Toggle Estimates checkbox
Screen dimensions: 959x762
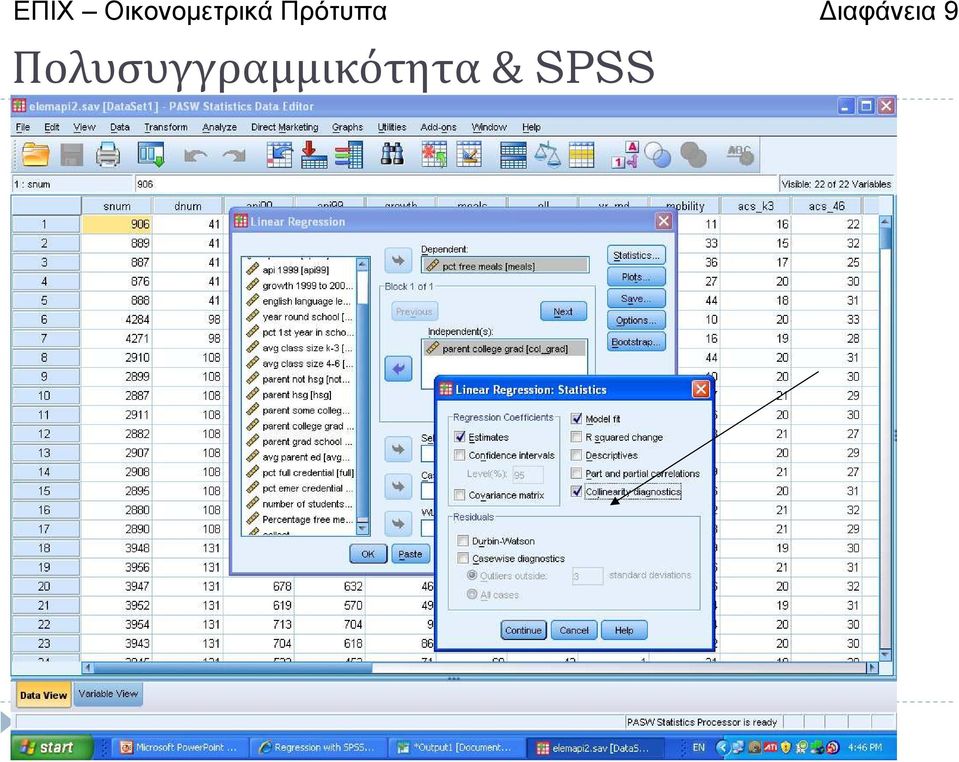[460, 437]
